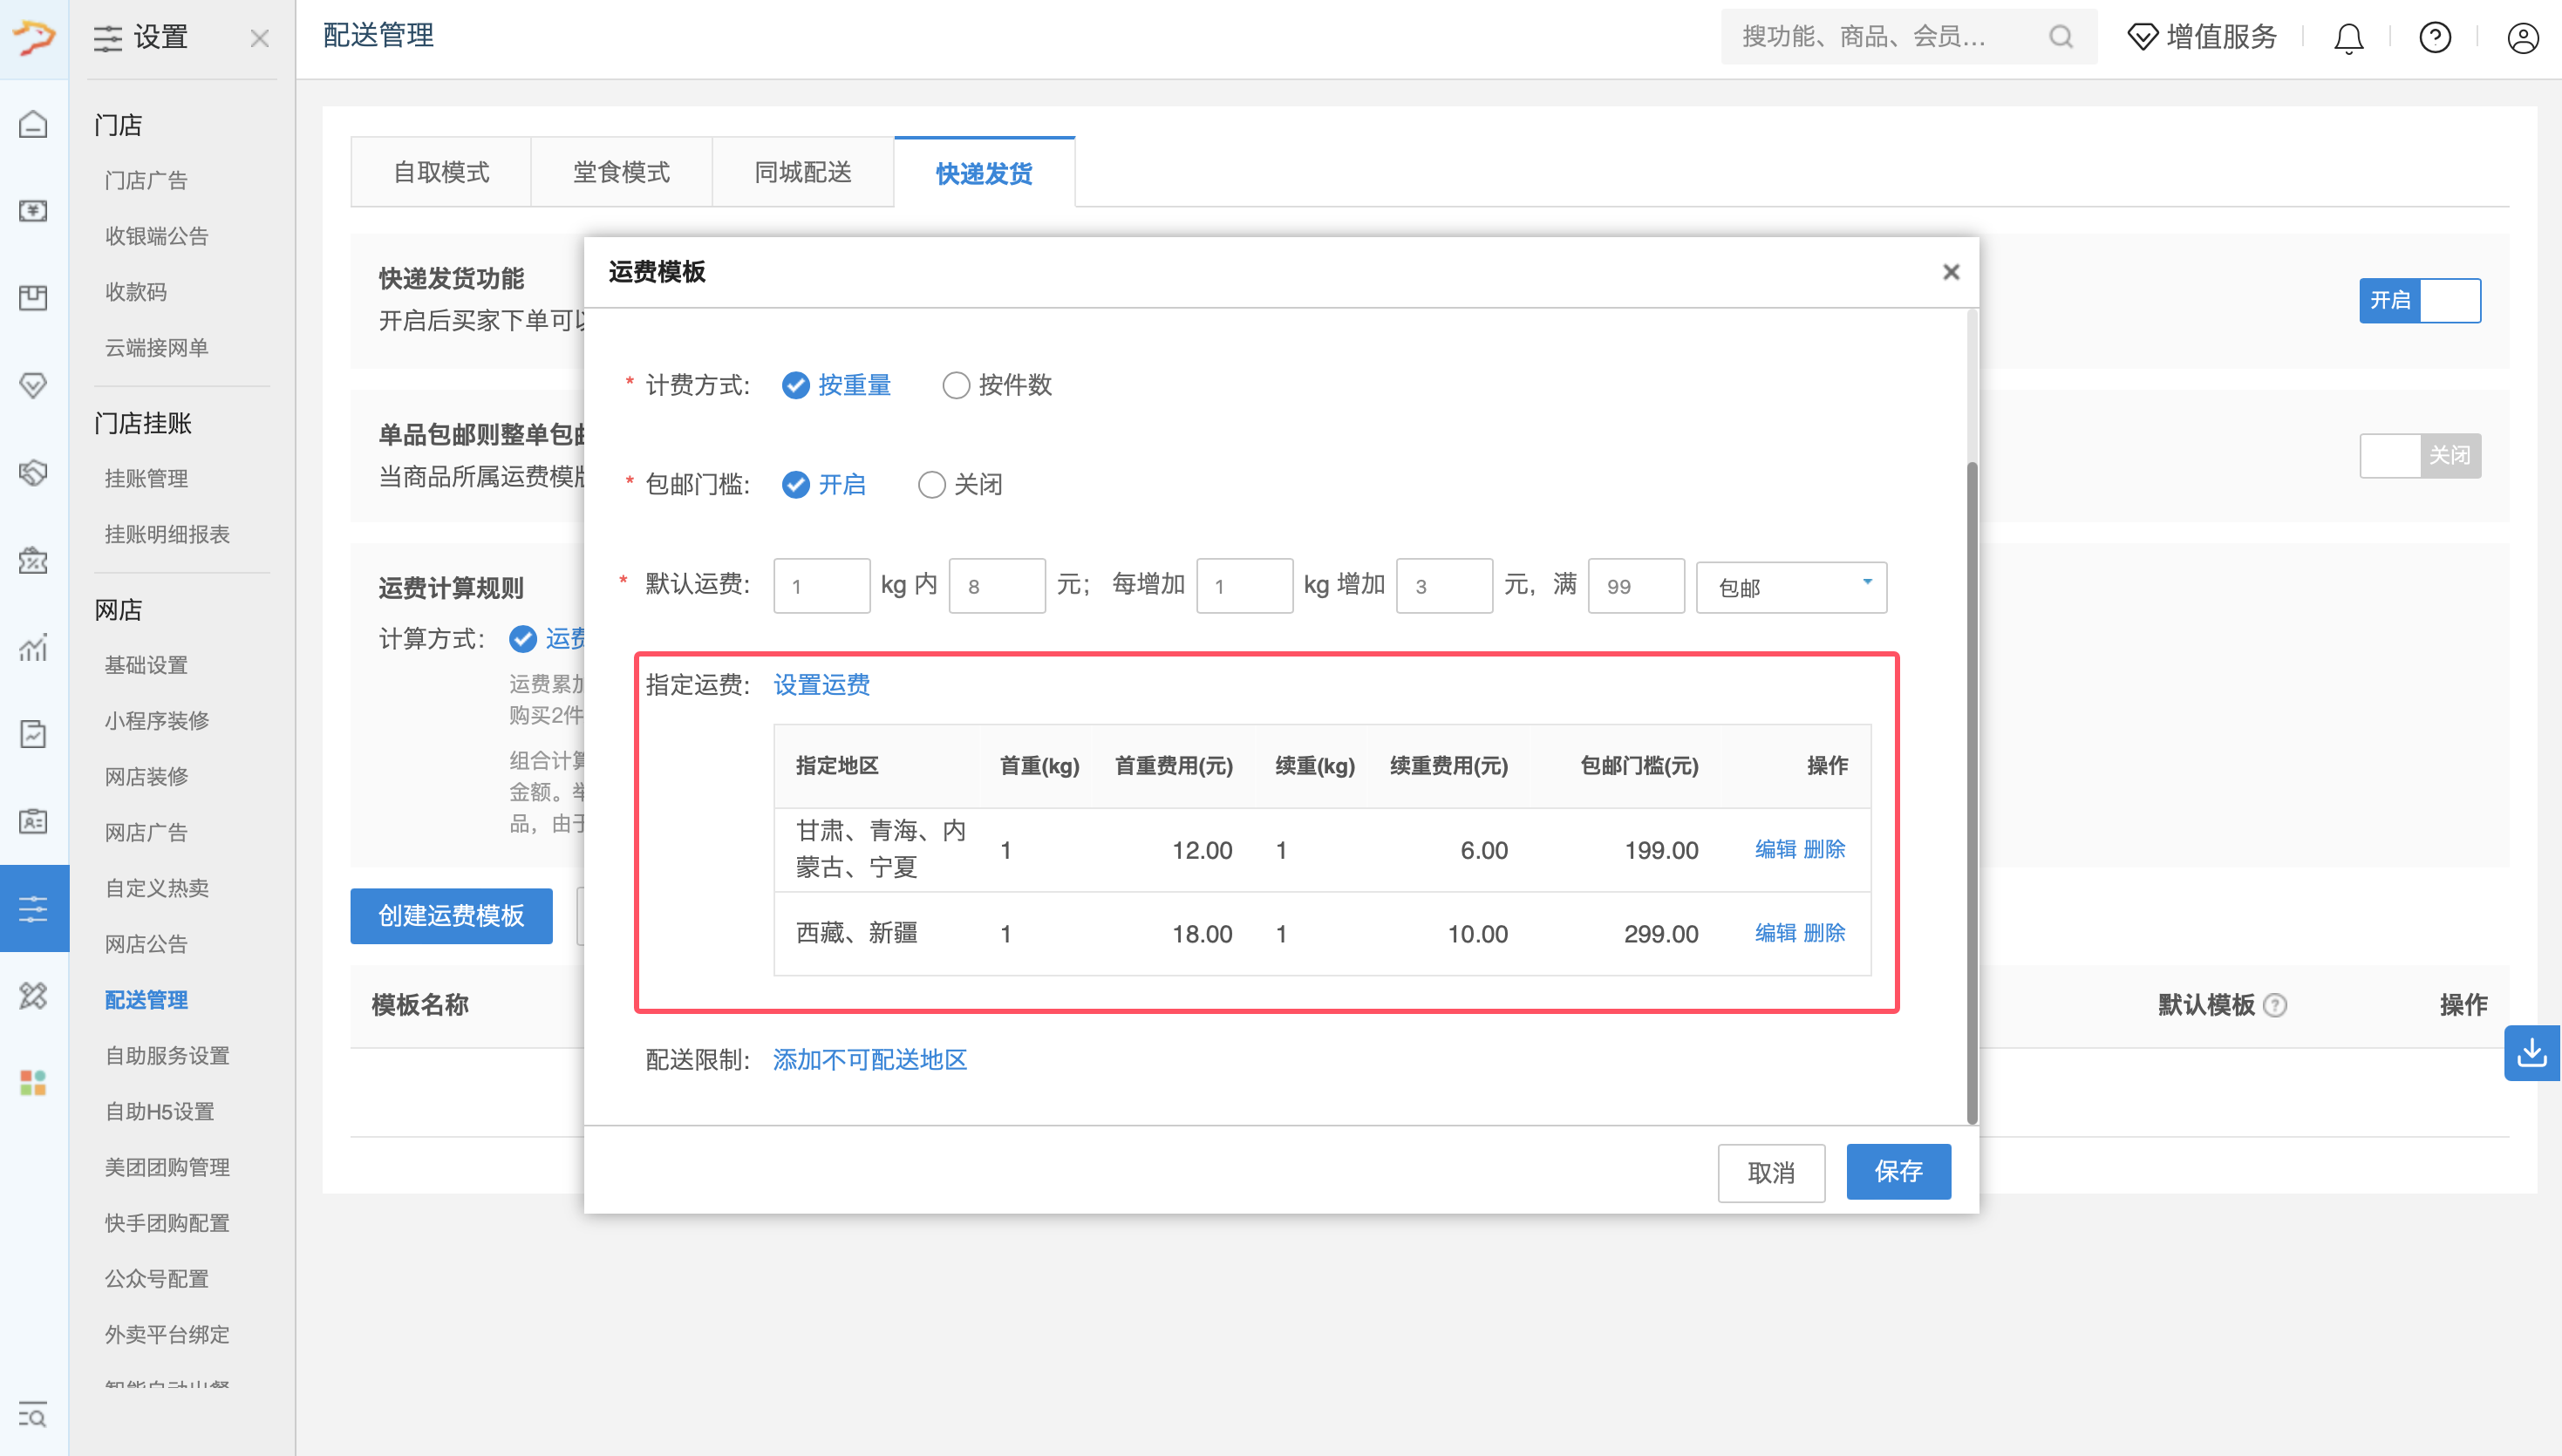
Task: Click the default template help icon
Action: pos(2275,1004)
